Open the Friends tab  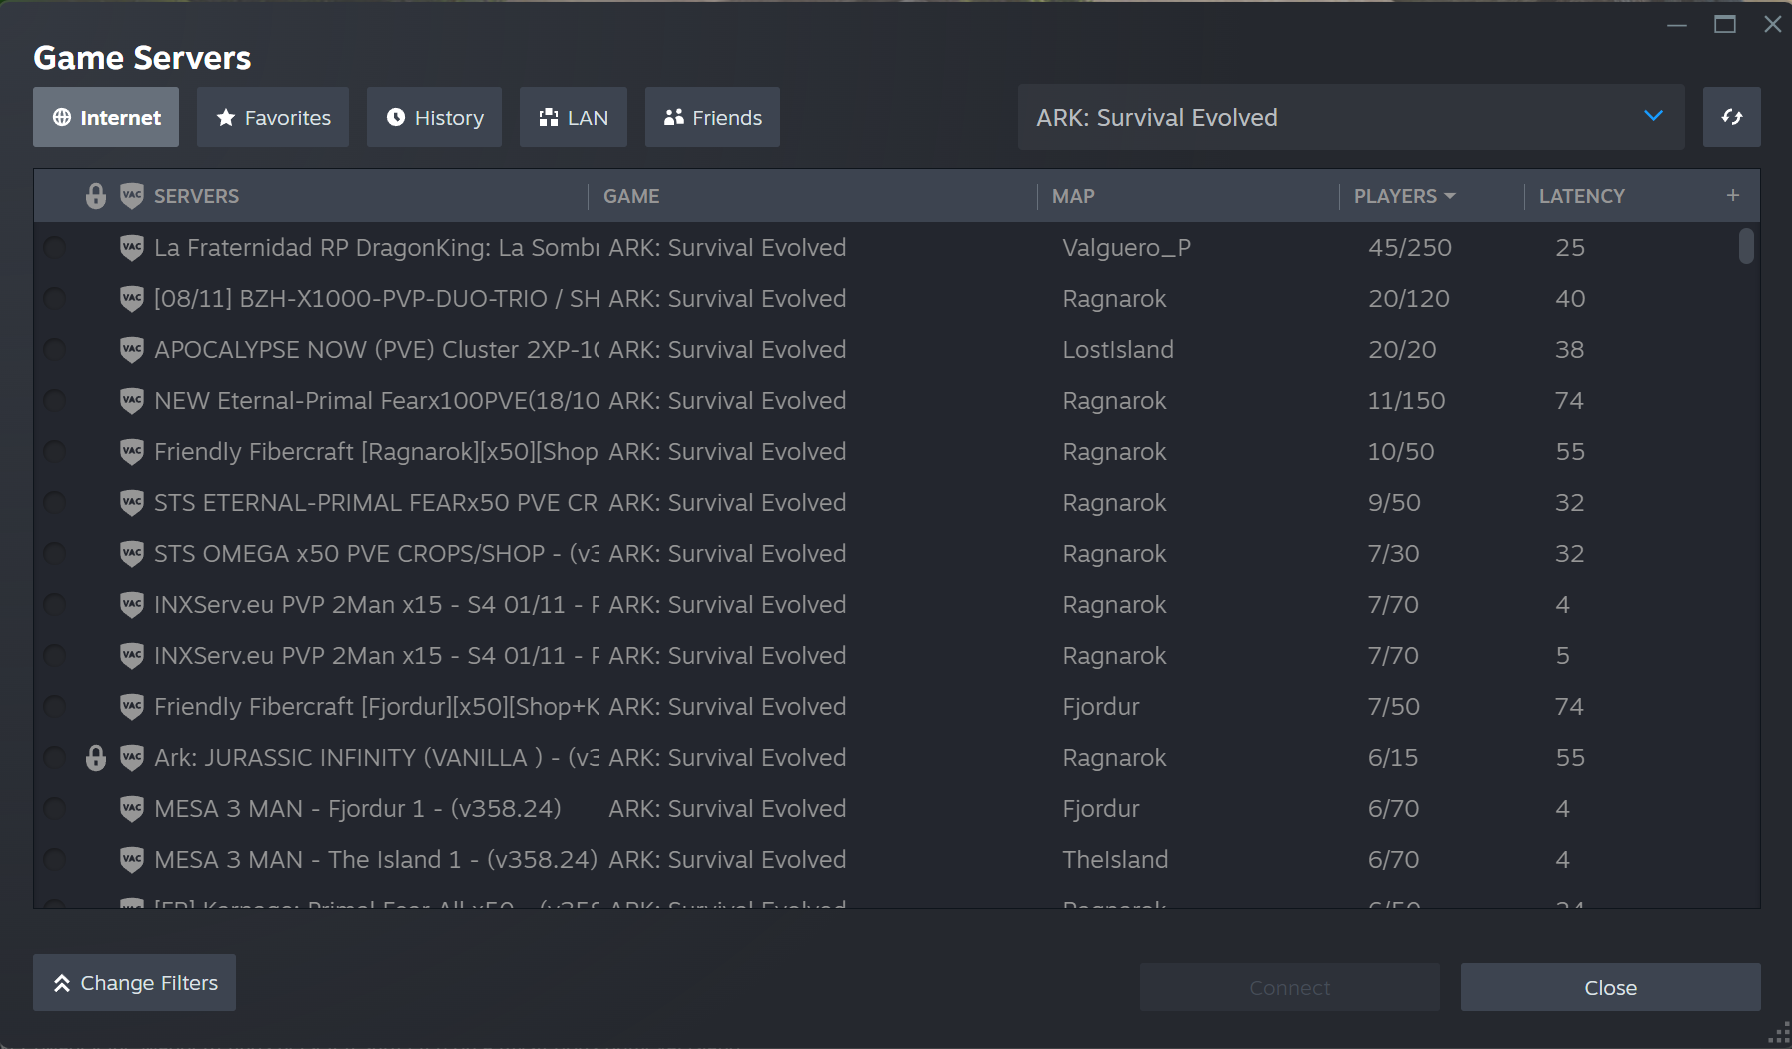[712, 117]
